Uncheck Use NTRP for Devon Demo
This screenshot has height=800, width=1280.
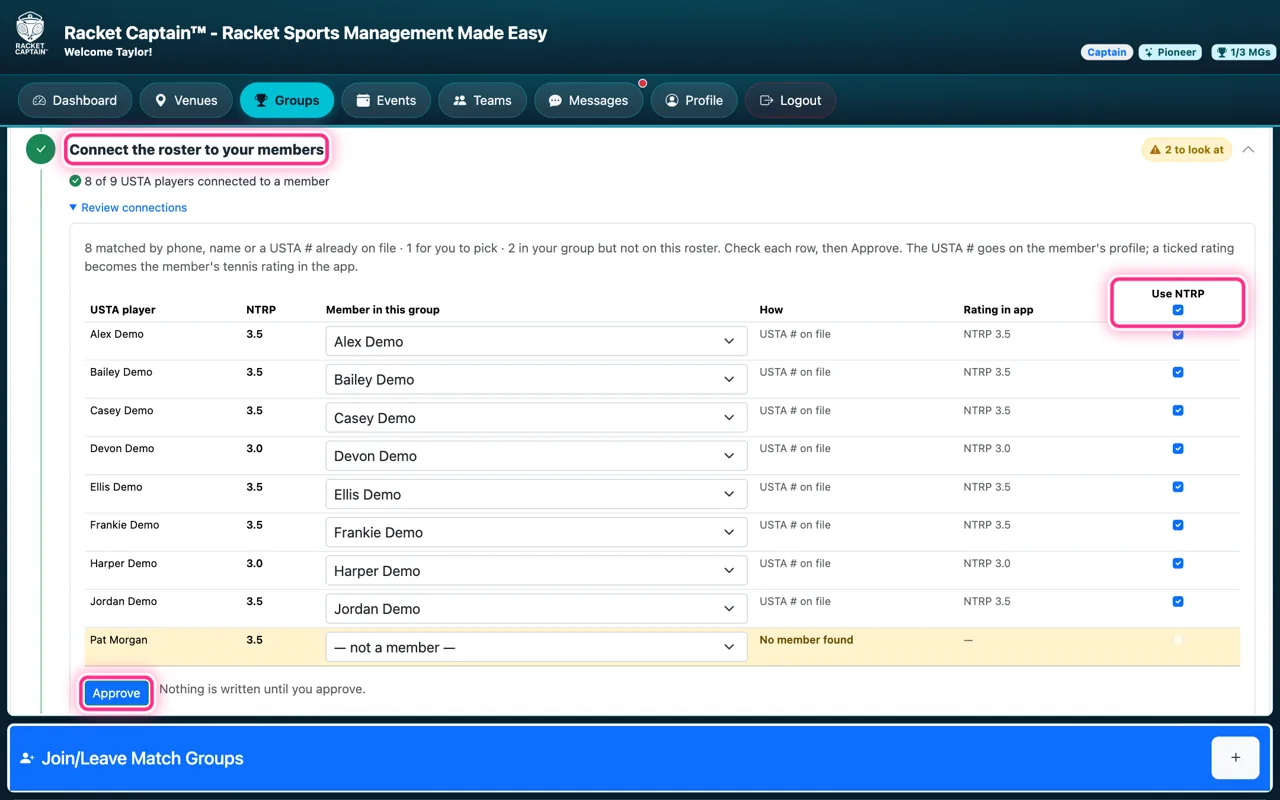[1178, 449]
